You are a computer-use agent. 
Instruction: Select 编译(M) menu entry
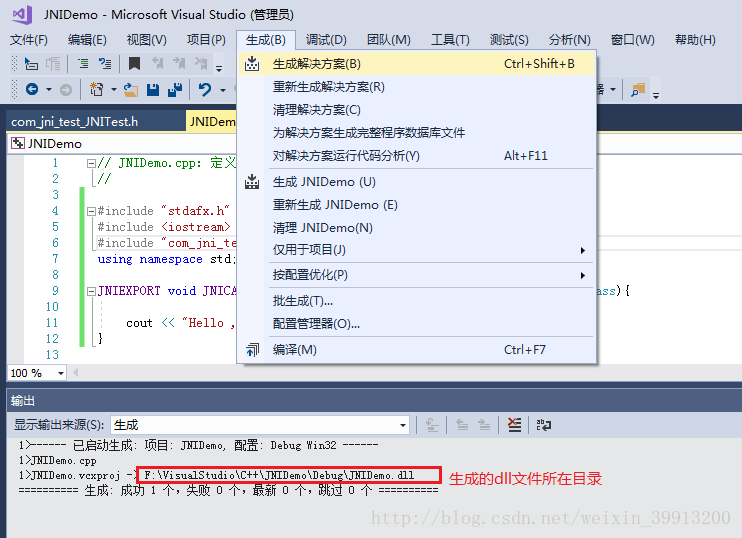click(x=416, y=350)
